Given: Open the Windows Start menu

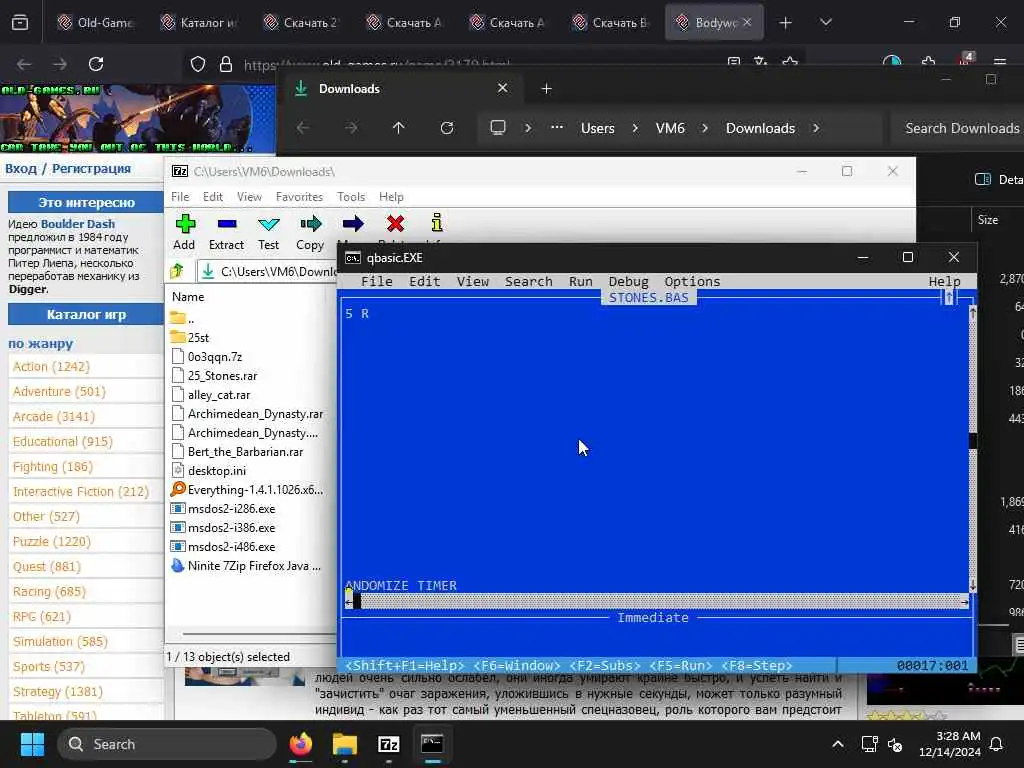Looking at the screenshot, I should click(32, 744).
